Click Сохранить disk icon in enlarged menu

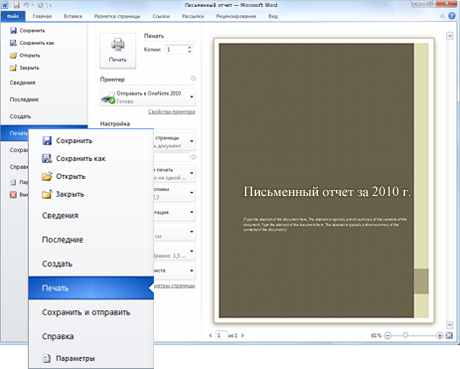pos(47,141)
